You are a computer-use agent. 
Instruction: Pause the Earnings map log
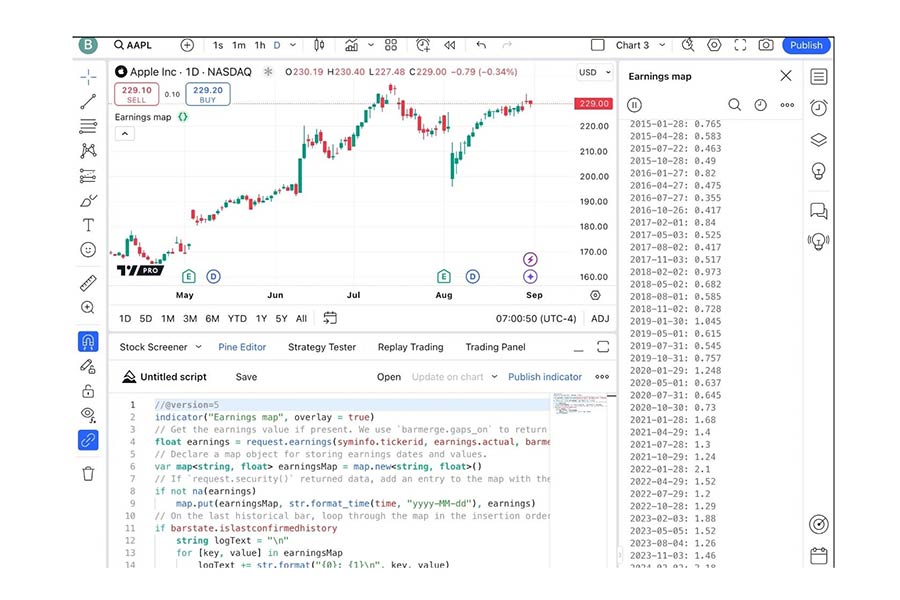point(634,105)
